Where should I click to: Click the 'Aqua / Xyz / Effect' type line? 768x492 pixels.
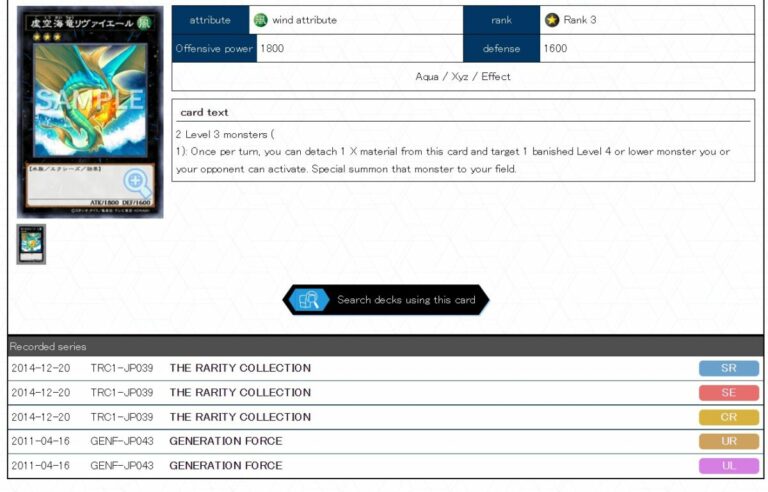pyautogui.click(x=463, y=76)
